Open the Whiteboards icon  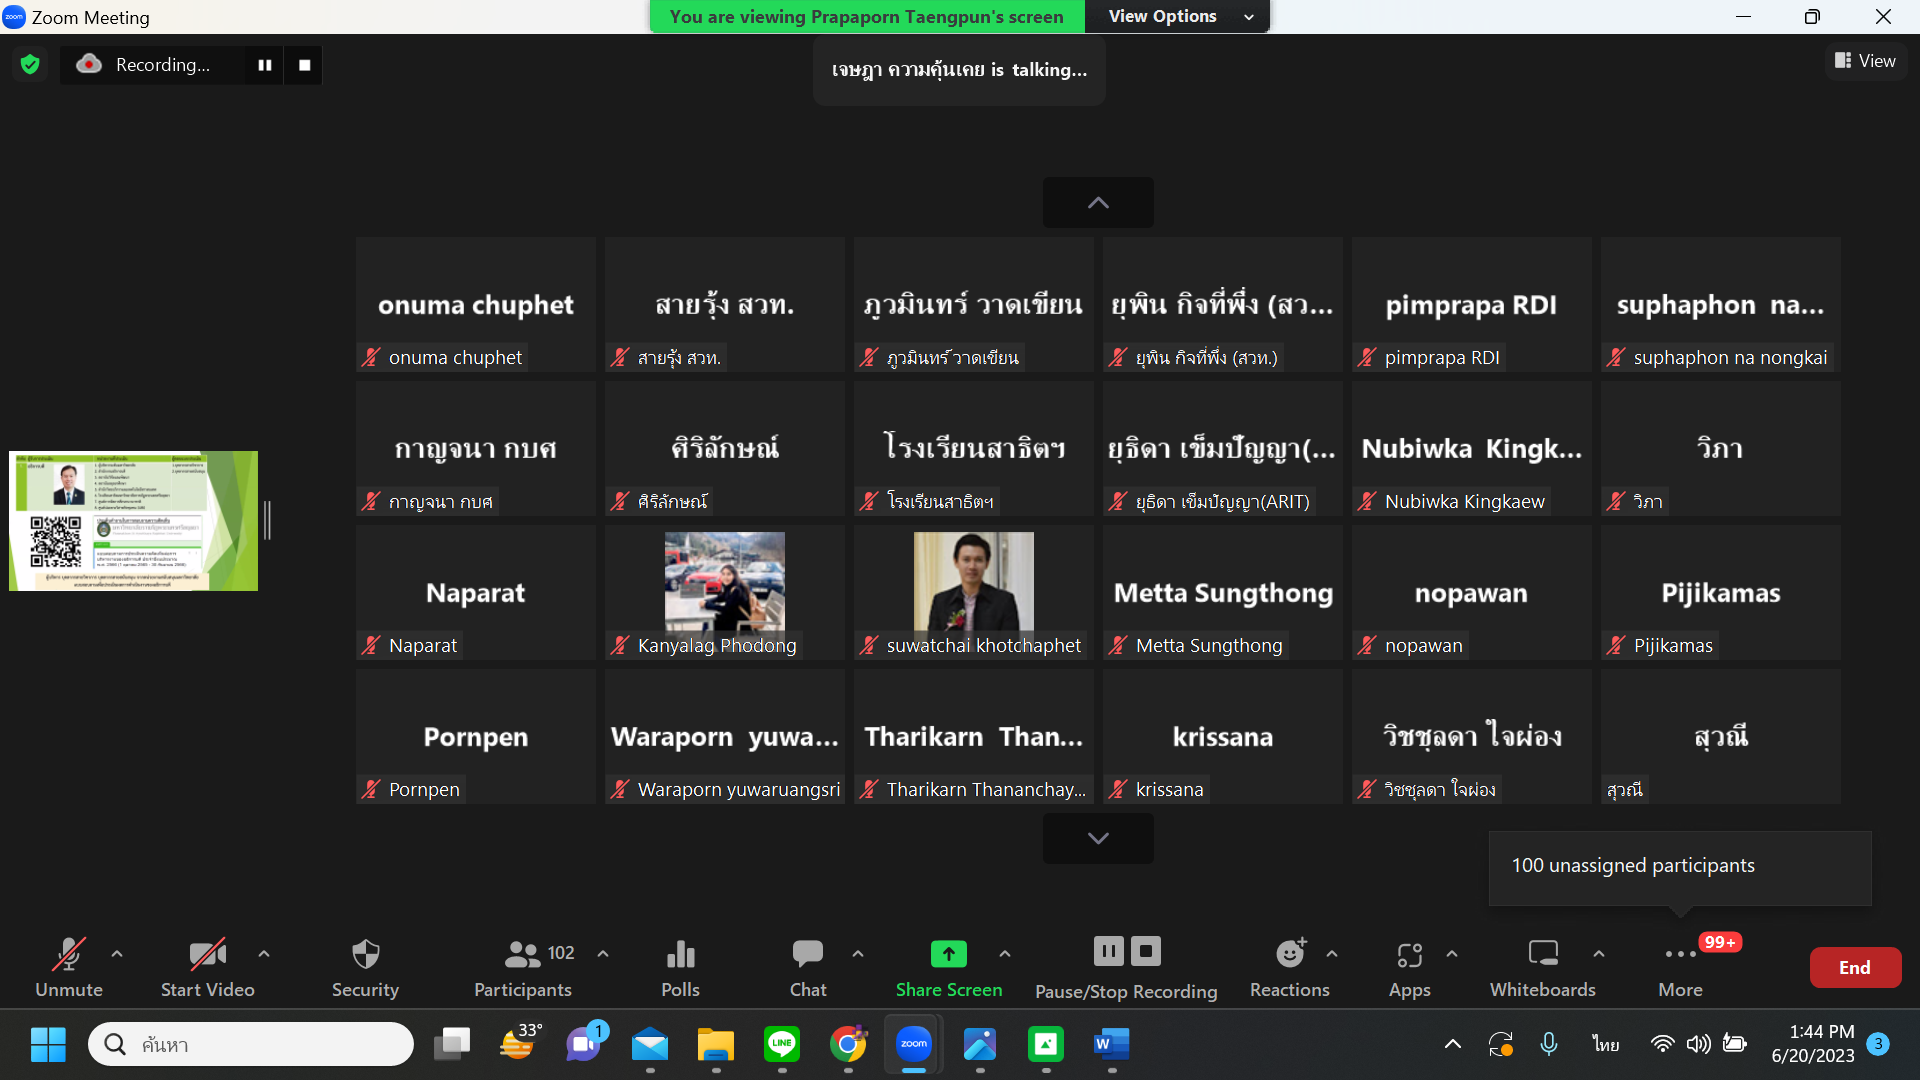(x=1543, y=954)
